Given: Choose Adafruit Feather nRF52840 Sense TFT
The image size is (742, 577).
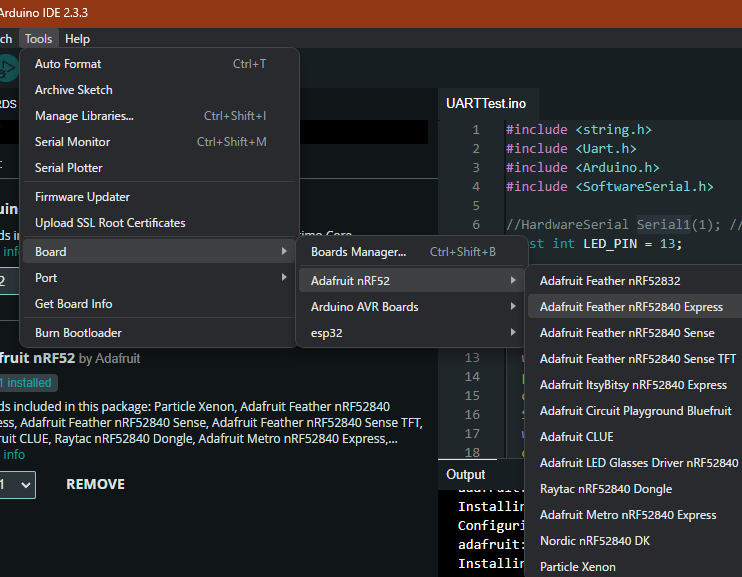Looking at the screenshot, I should 635,359.
